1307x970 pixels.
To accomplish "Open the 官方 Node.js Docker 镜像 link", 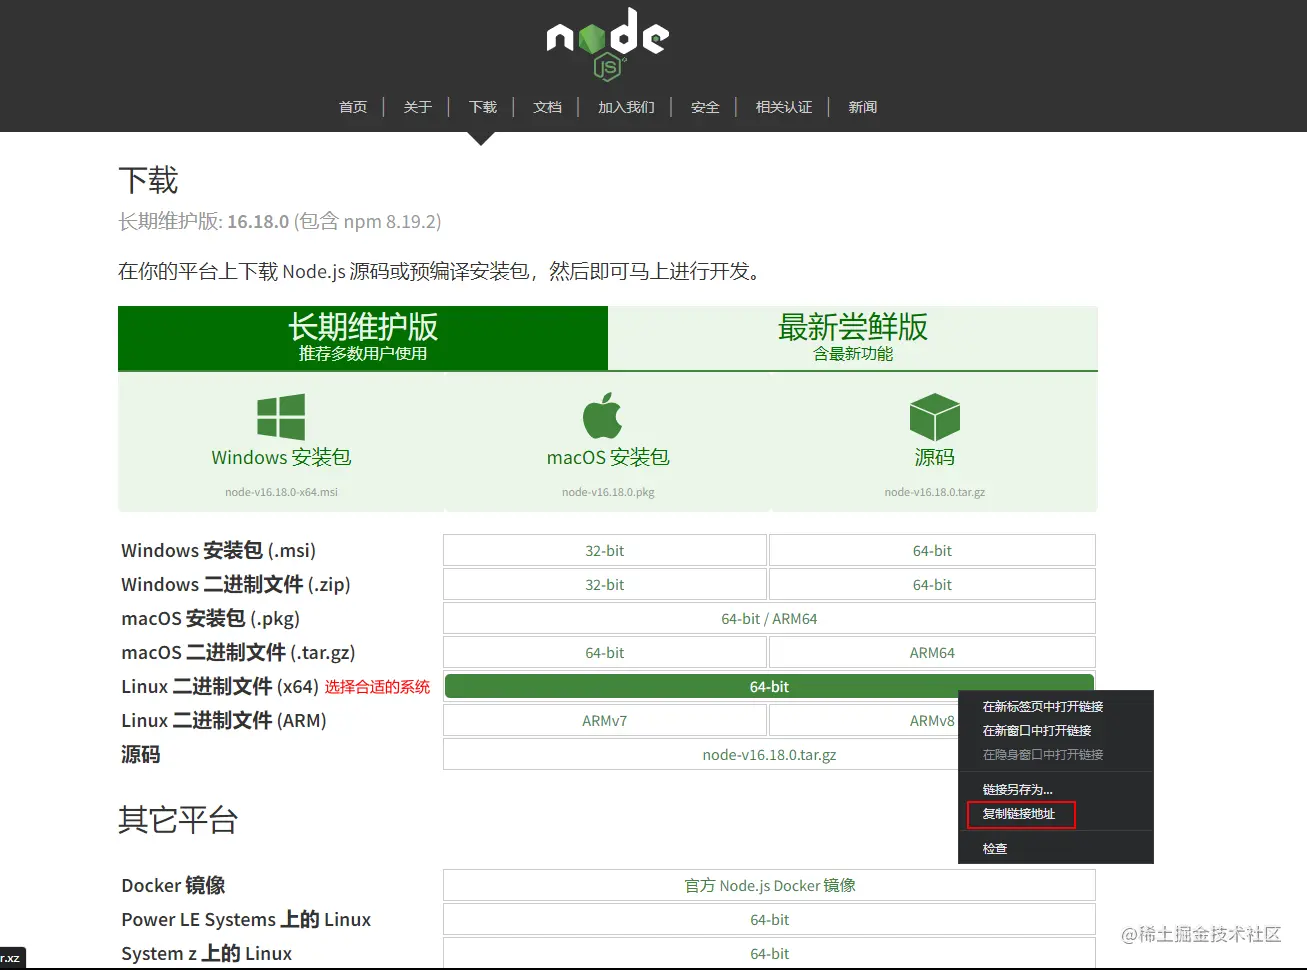I will pyautogui.click(x=769, y=886).
